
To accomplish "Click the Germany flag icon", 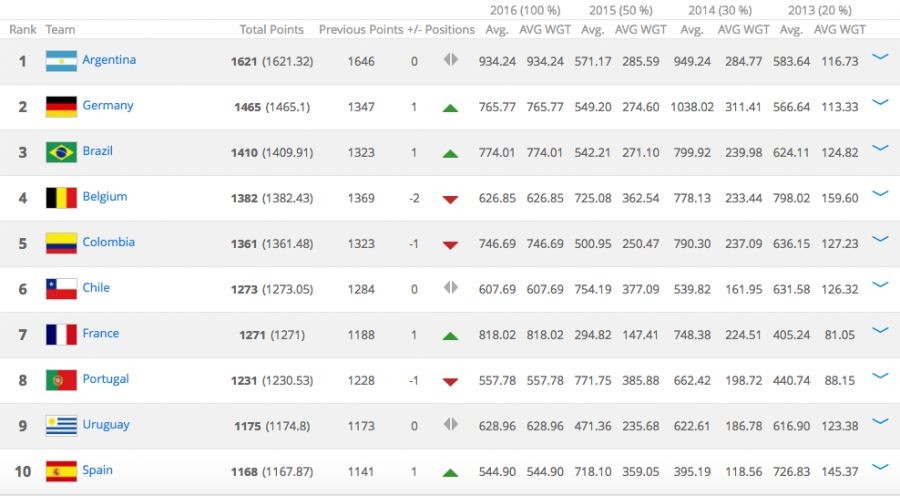I will tap(61, 106).
